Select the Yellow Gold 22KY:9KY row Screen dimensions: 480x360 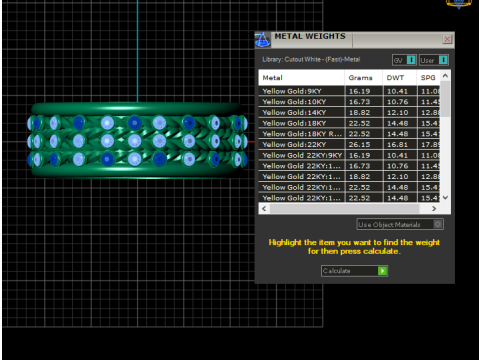pos(349,155)
